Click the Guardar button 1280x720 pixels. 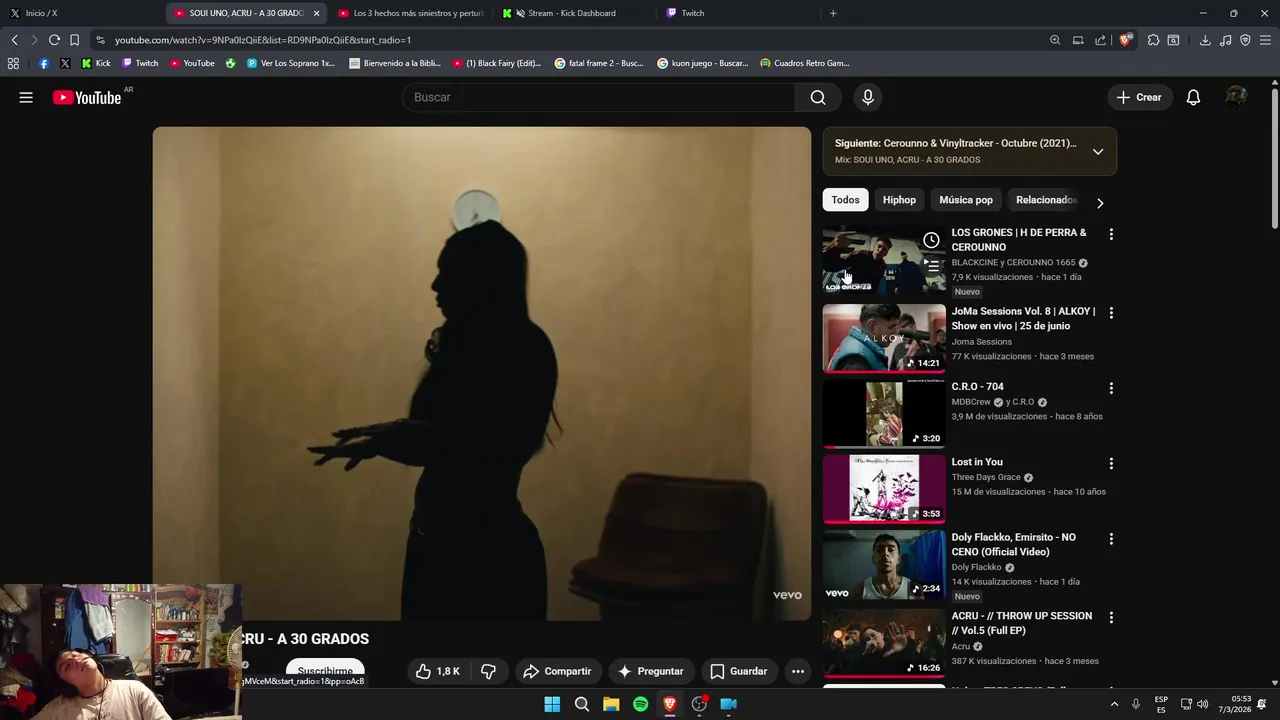[x=738, y=671]
